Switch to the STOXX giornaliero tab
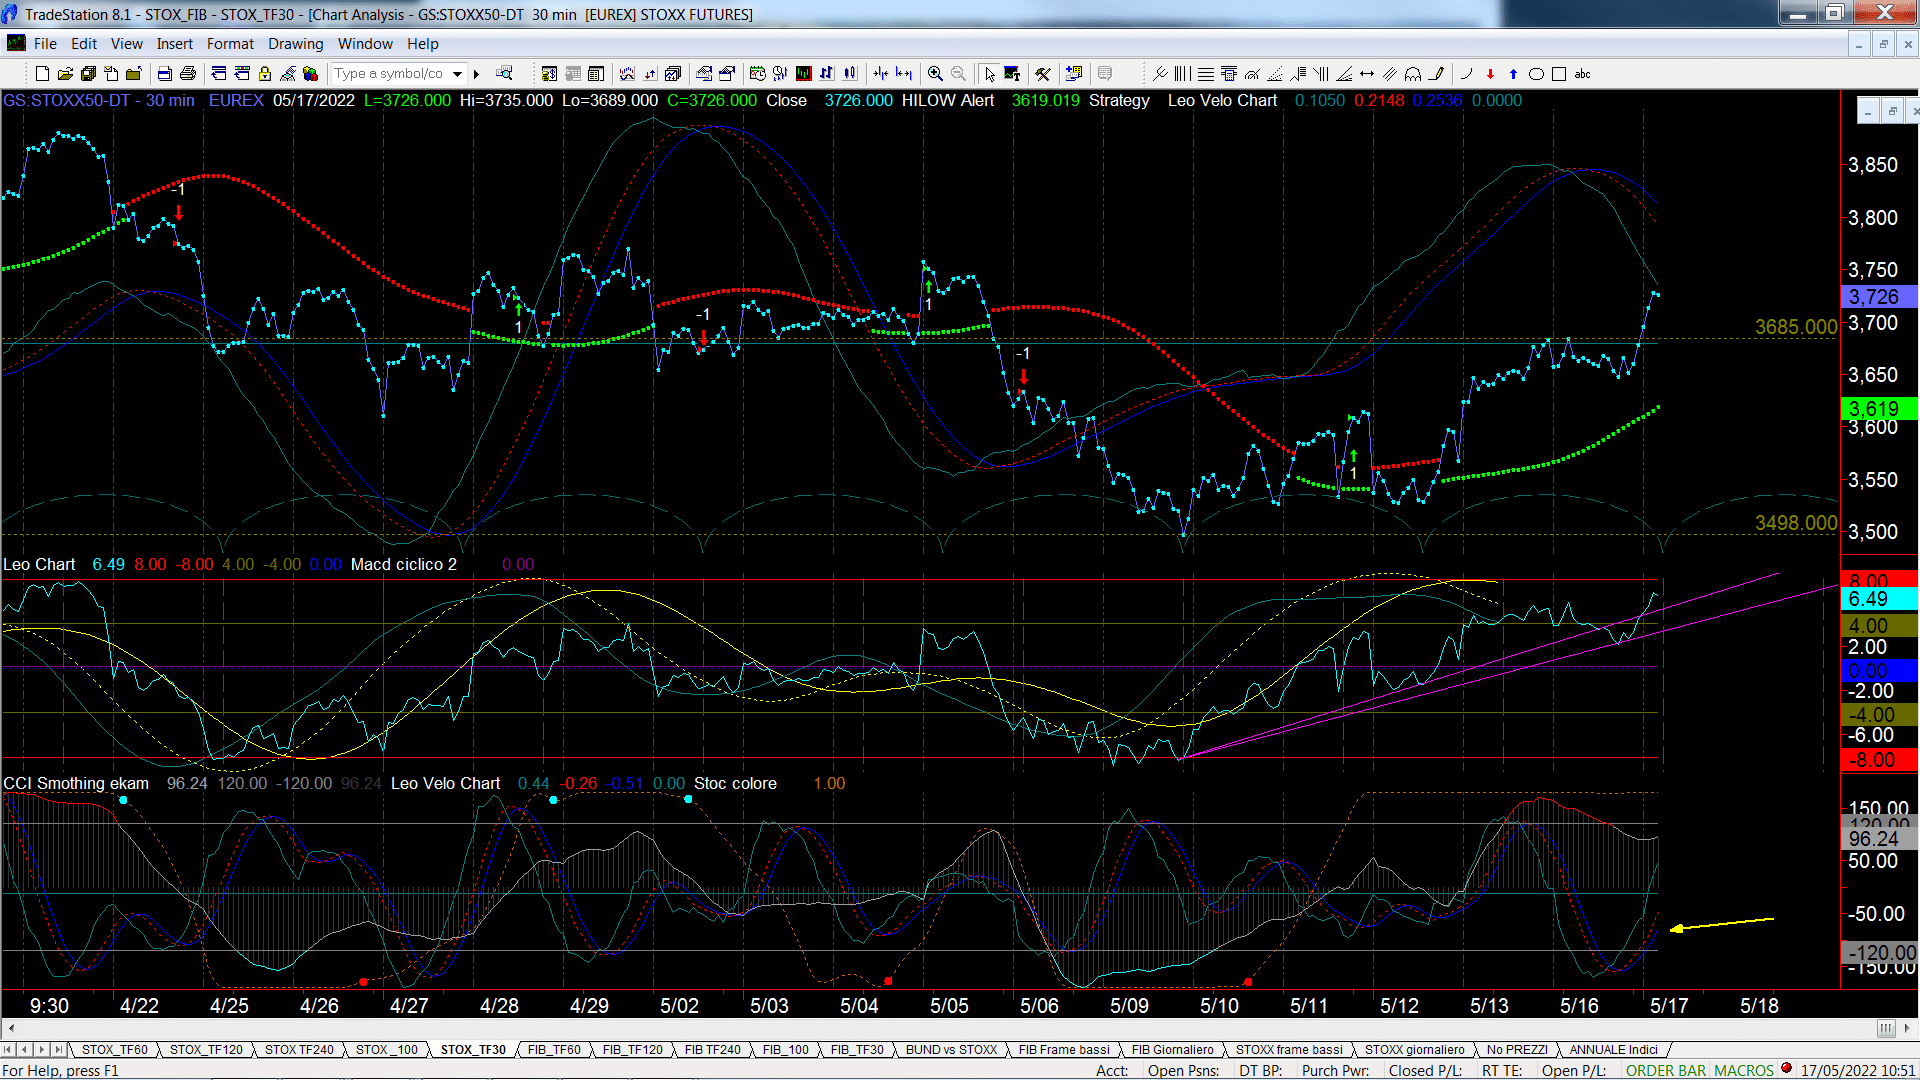This screenshot has width=1920, height=1080. point(1414,1049)
